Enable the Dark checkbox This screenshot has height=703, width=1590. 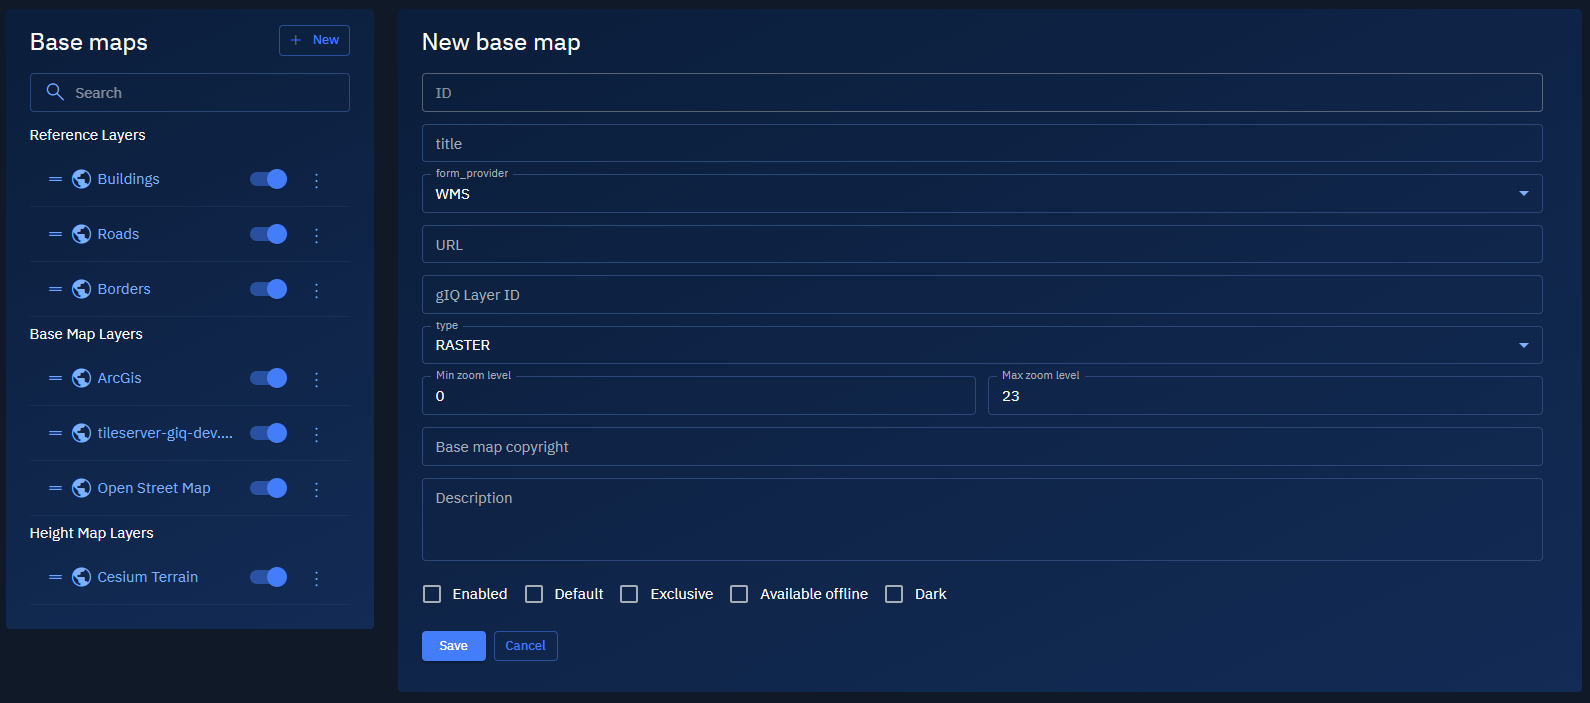pos(894,594)
